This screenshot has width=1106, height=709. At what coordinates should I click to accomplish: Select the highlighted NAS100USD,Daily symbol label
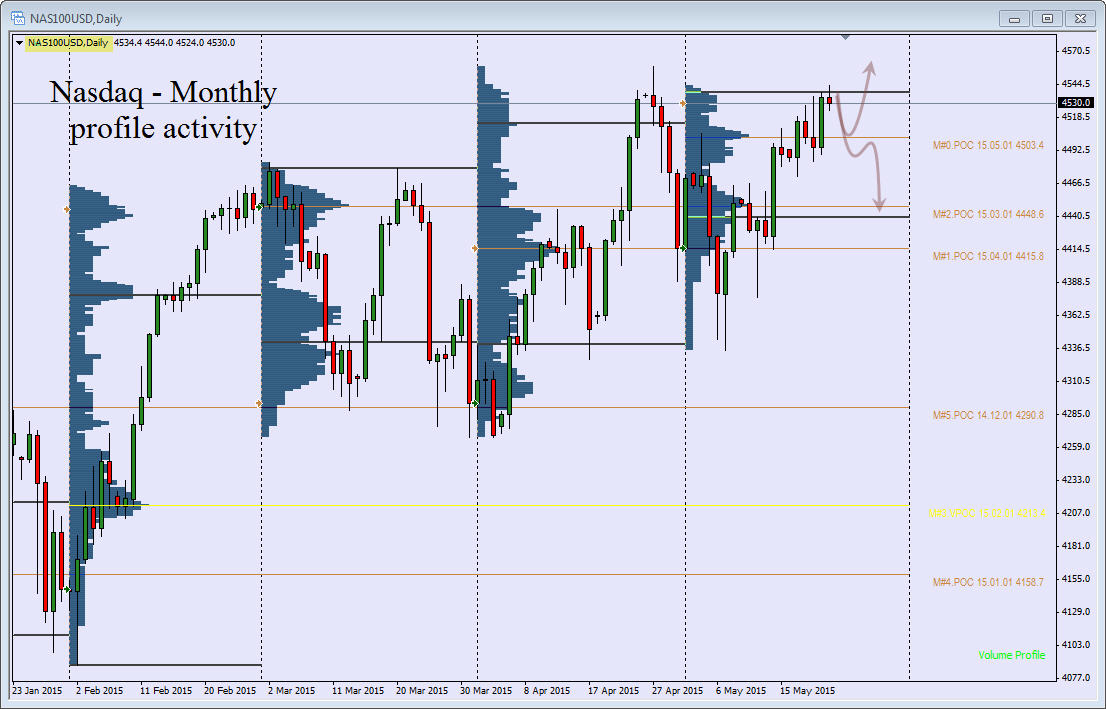coord(68,43)
